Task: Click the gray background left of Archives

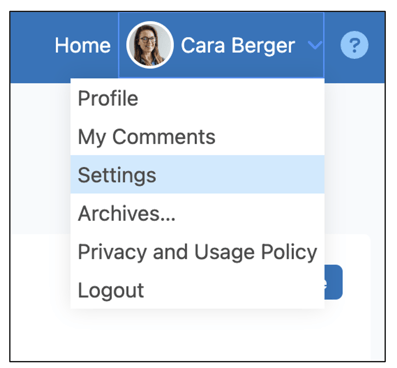Action: pos(40,213)
